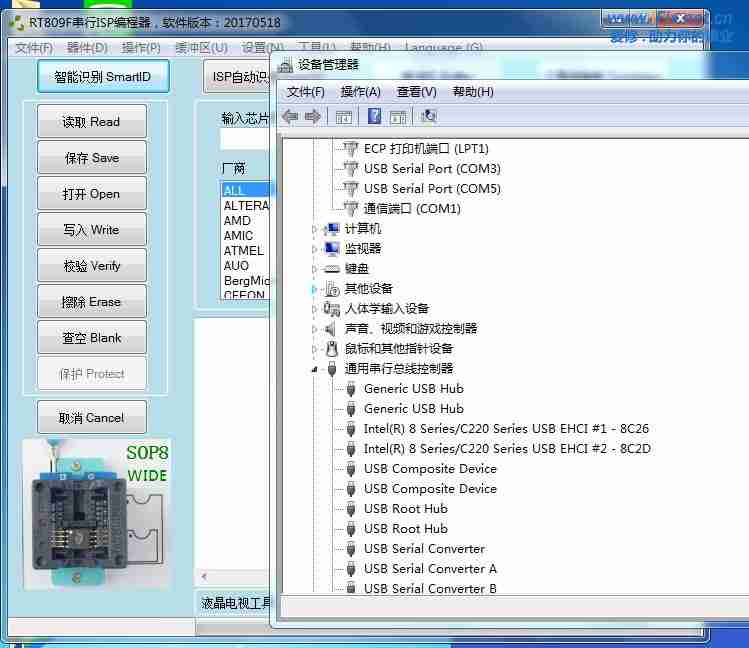749x648 pixels.
Task: Select USB Serial Converter A
Action: pos(430,569)
